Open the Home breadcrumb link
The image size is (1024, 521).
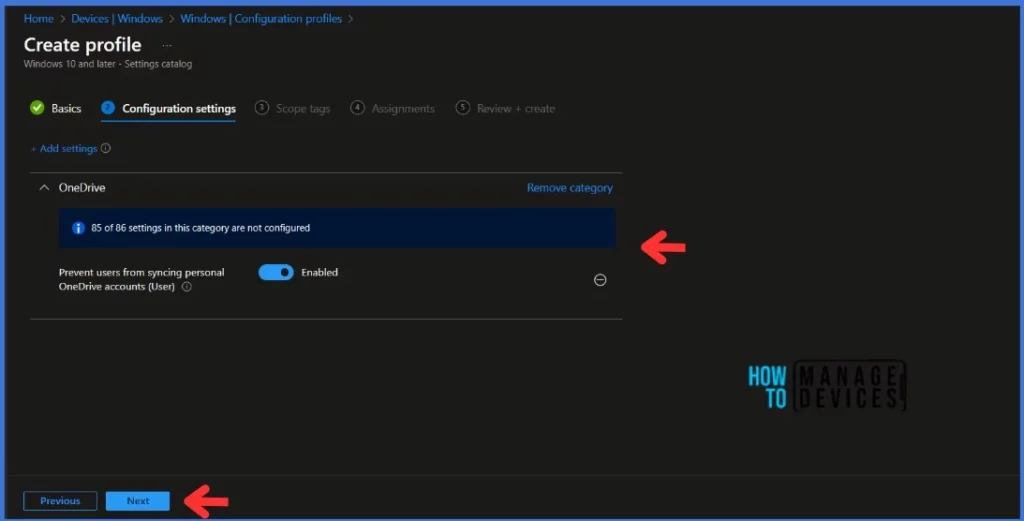click(39, 18)
